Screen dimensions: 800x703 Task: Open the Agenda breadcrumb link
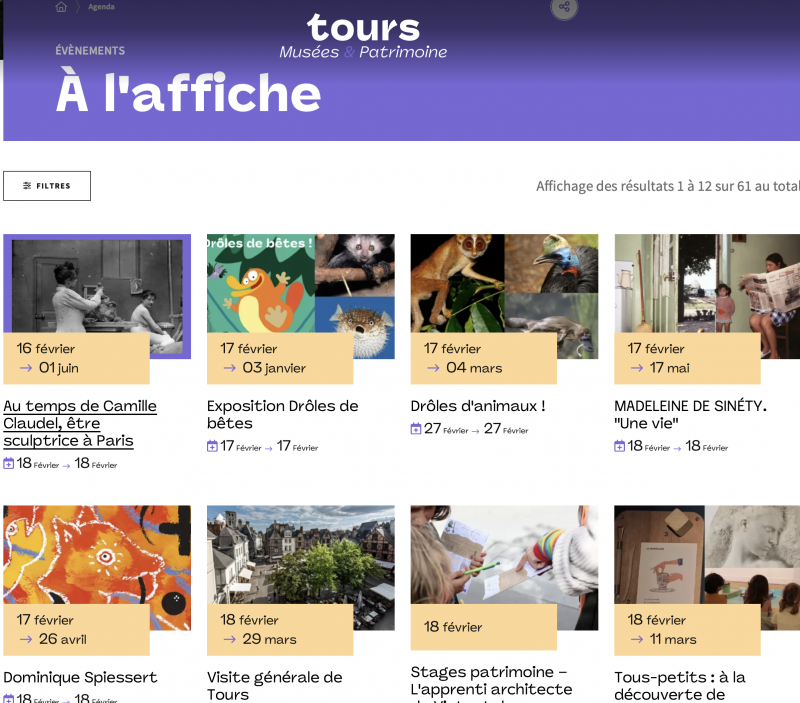click(101, 7)
